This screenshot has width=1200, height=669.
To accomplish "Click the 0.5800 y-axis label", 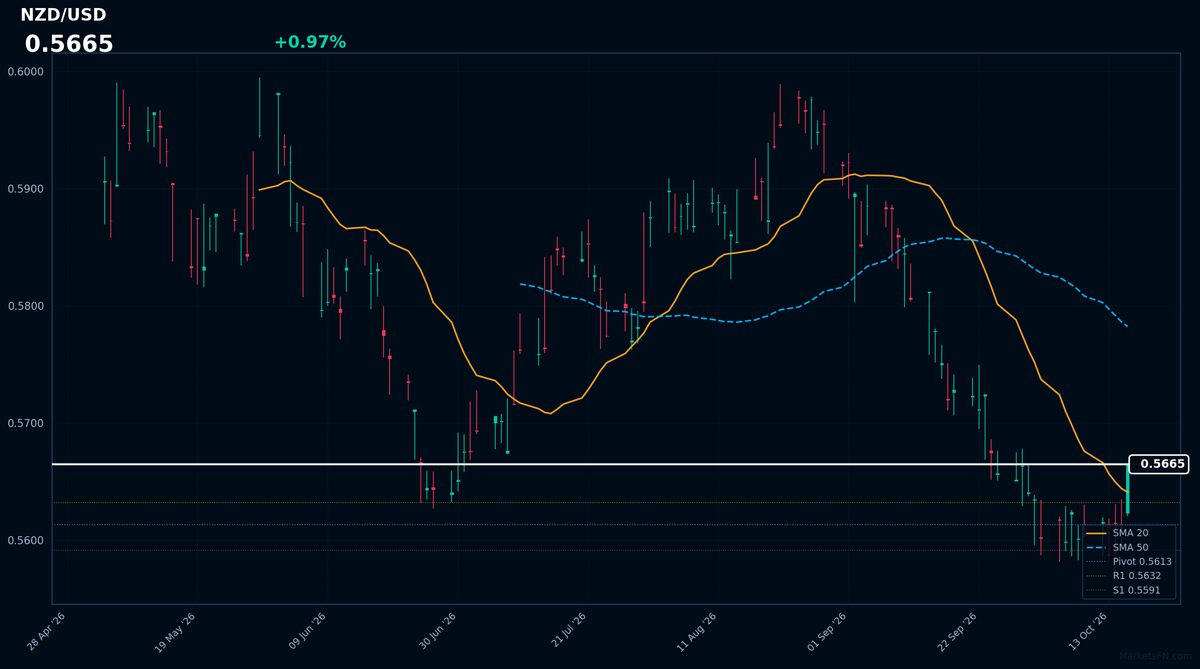I will point(25,306).
